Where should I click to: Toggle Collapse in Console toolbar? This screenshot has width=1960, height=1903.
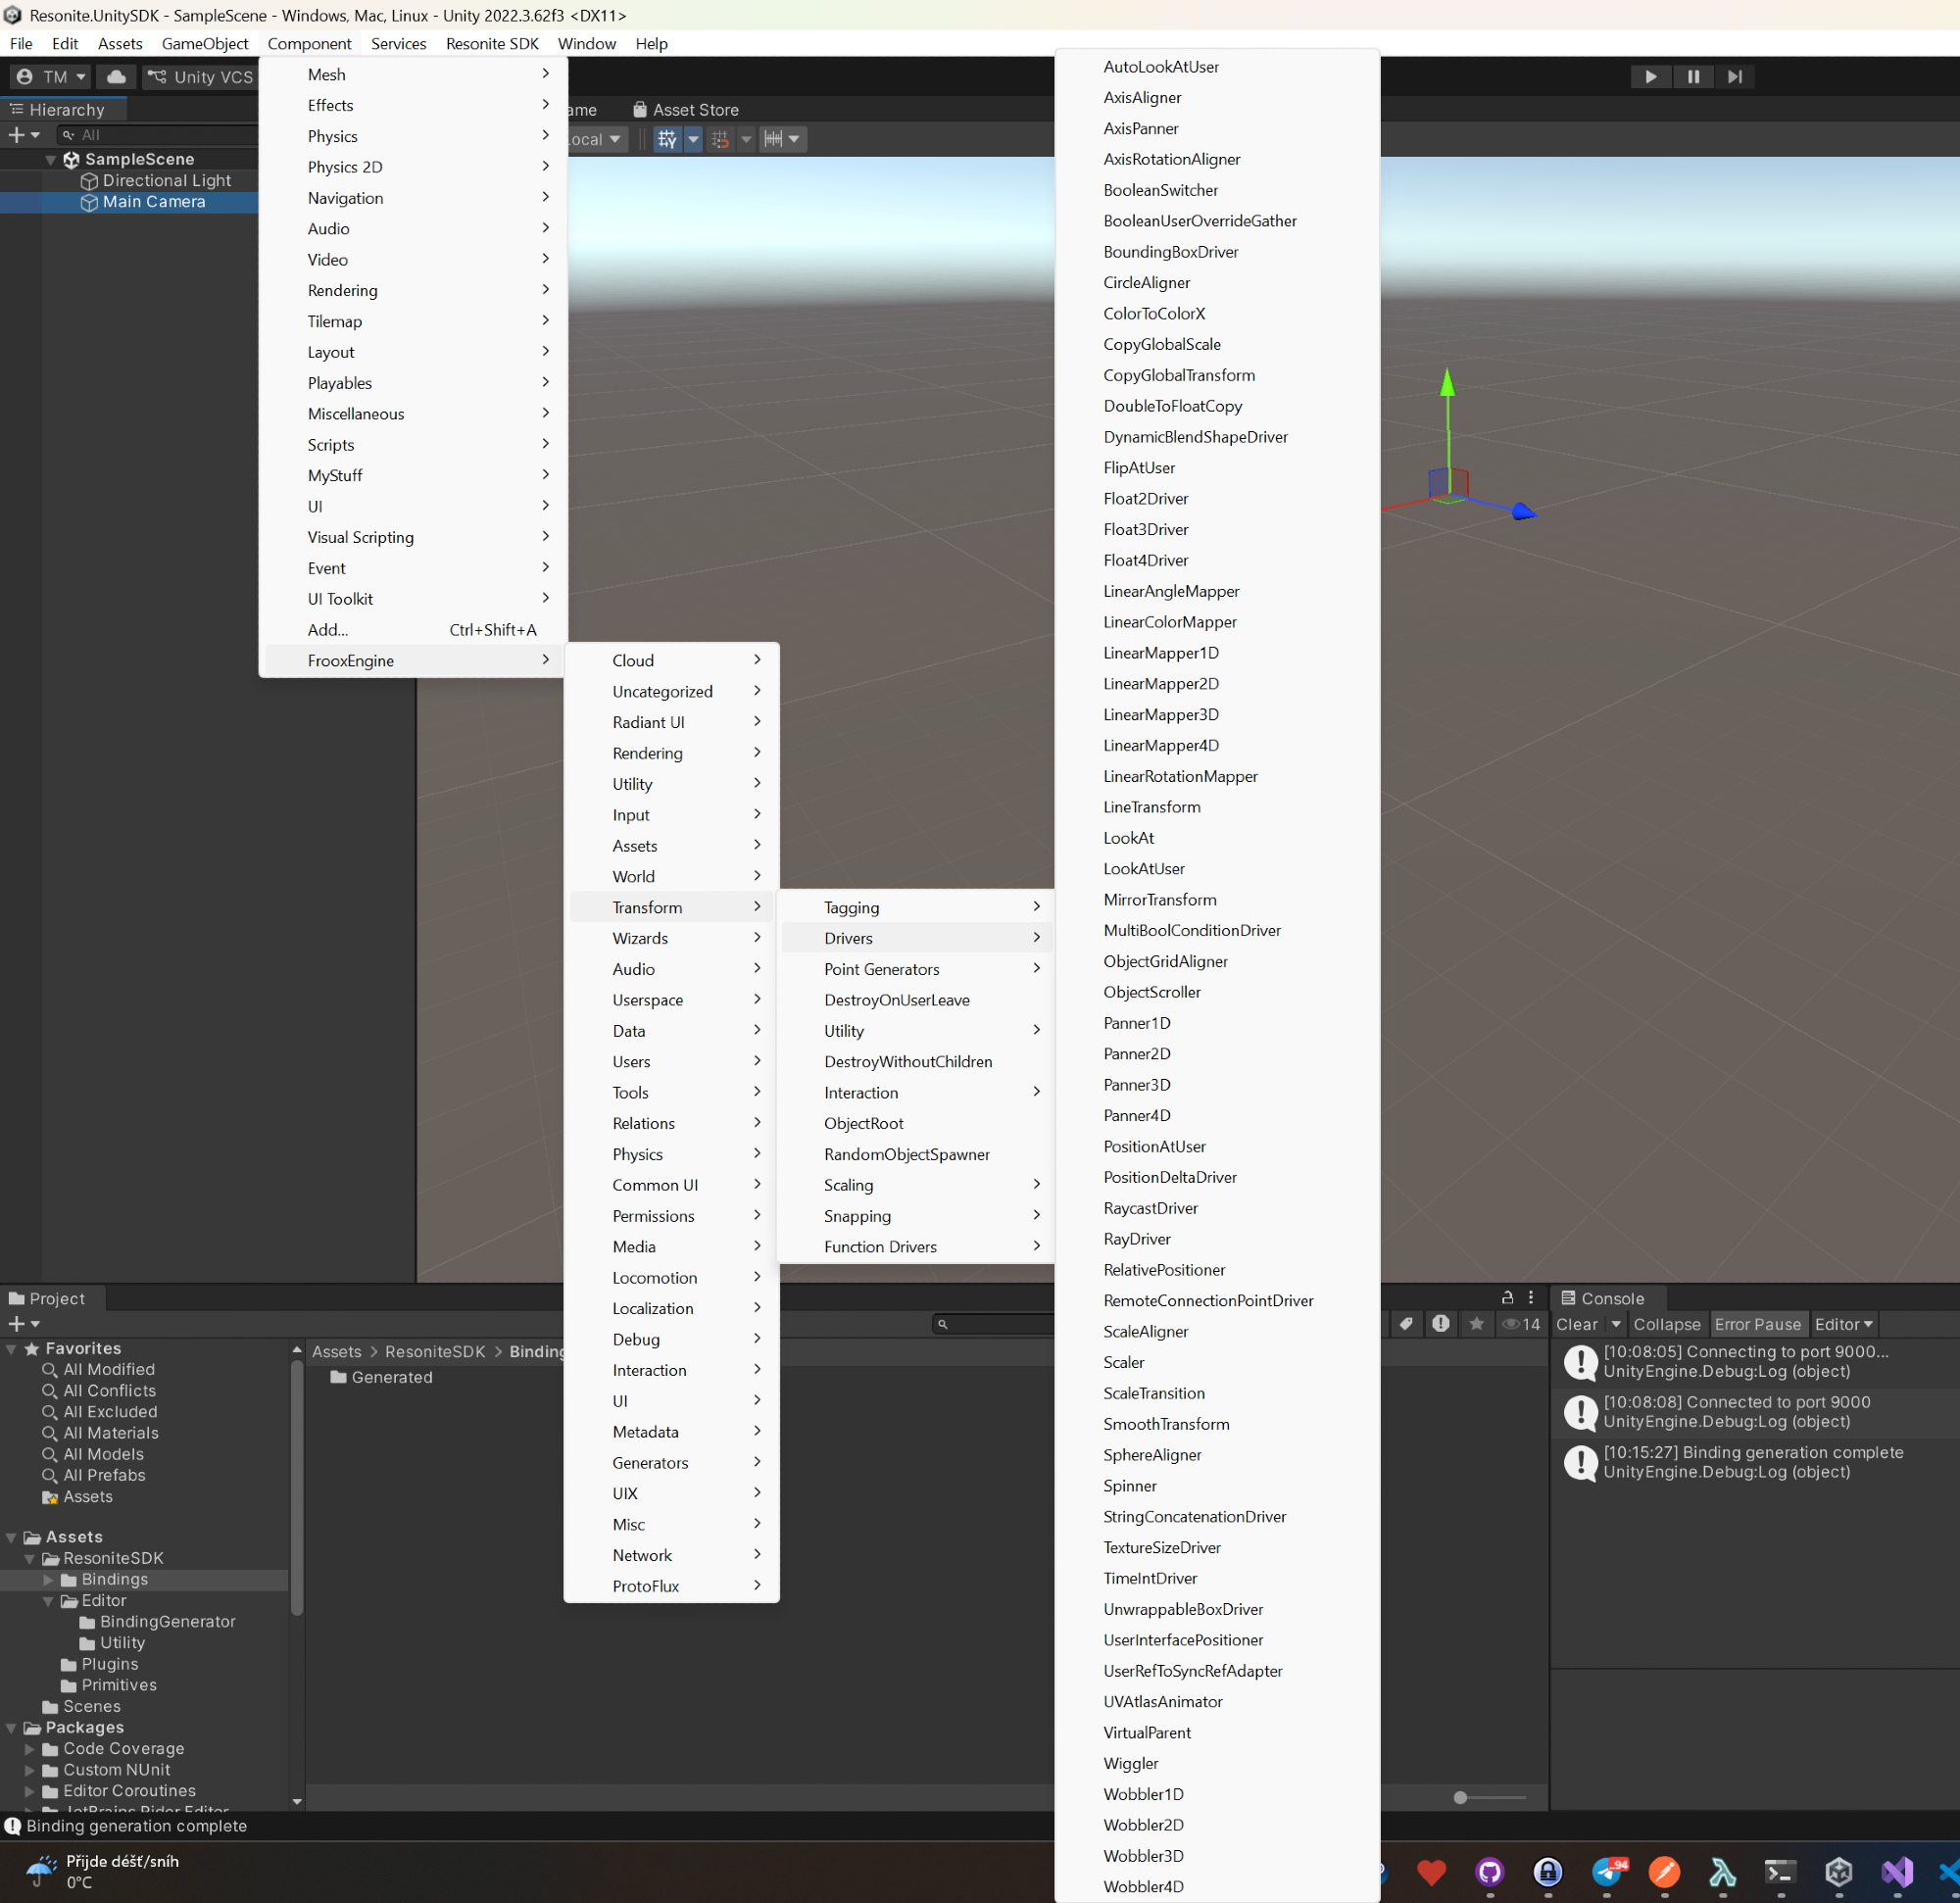click(1666, 1323)
